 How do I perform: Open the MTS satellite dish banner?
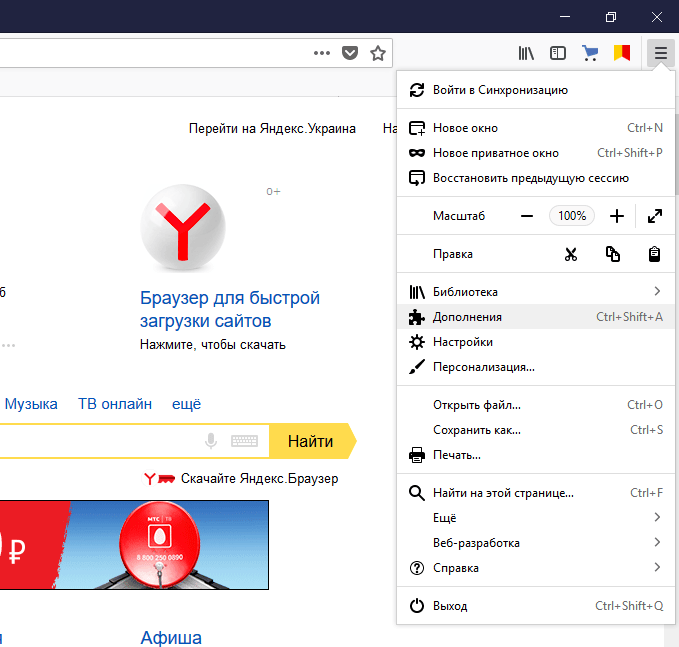[134, 545]
